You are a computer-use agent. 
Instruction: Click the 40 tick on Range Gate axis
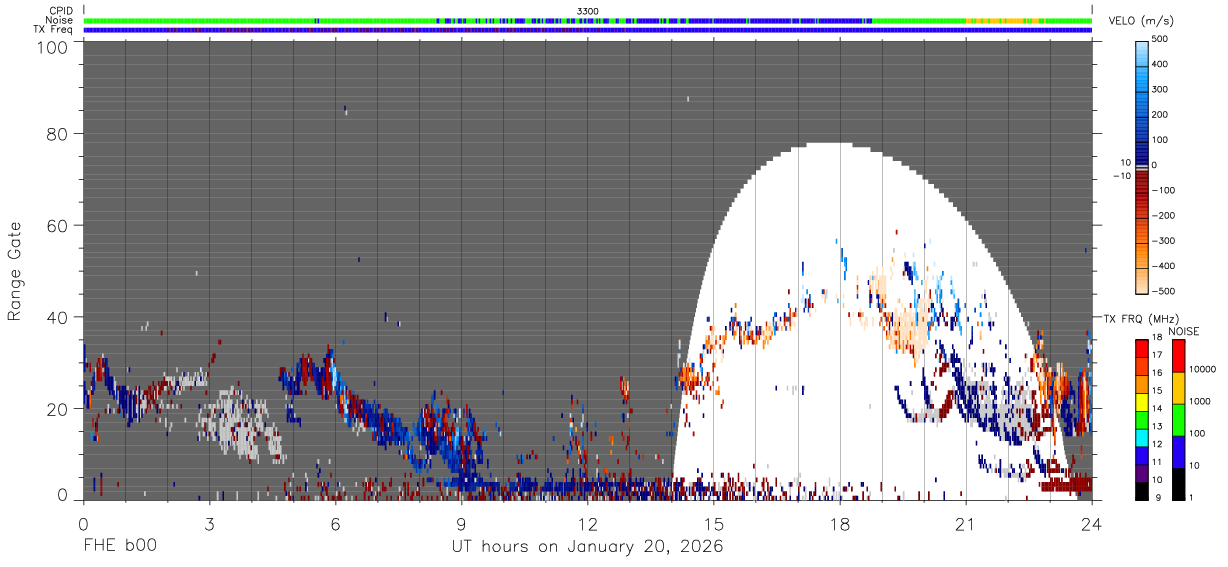tap(57, 318)
